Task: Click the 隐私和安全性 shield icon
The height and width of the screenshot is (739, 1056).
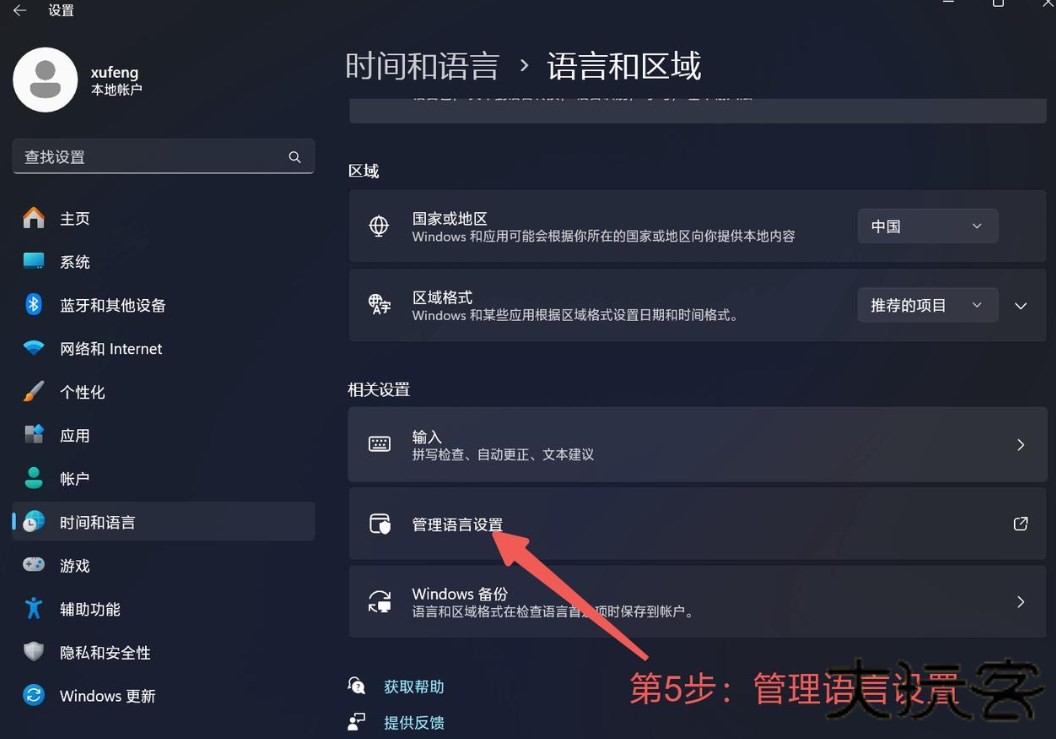Action: (x=34, y=651)
